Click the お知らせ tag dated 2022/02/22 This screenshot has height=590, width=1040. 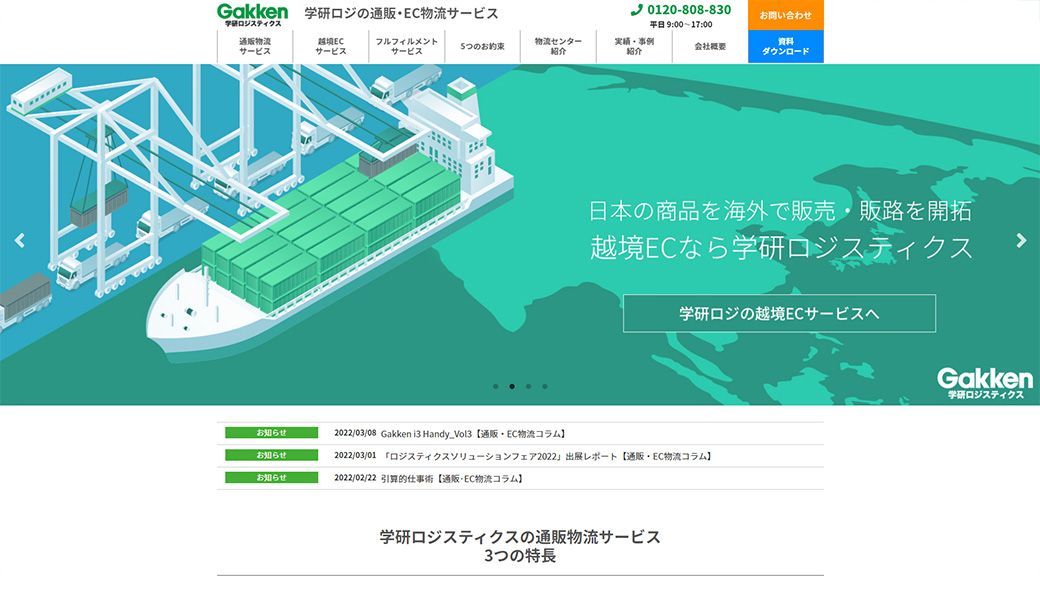click(271, 477)
